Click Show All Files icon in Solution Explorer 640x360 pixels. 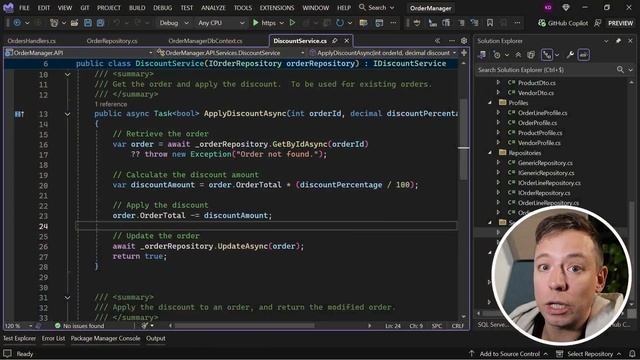[x=531, y=55]
